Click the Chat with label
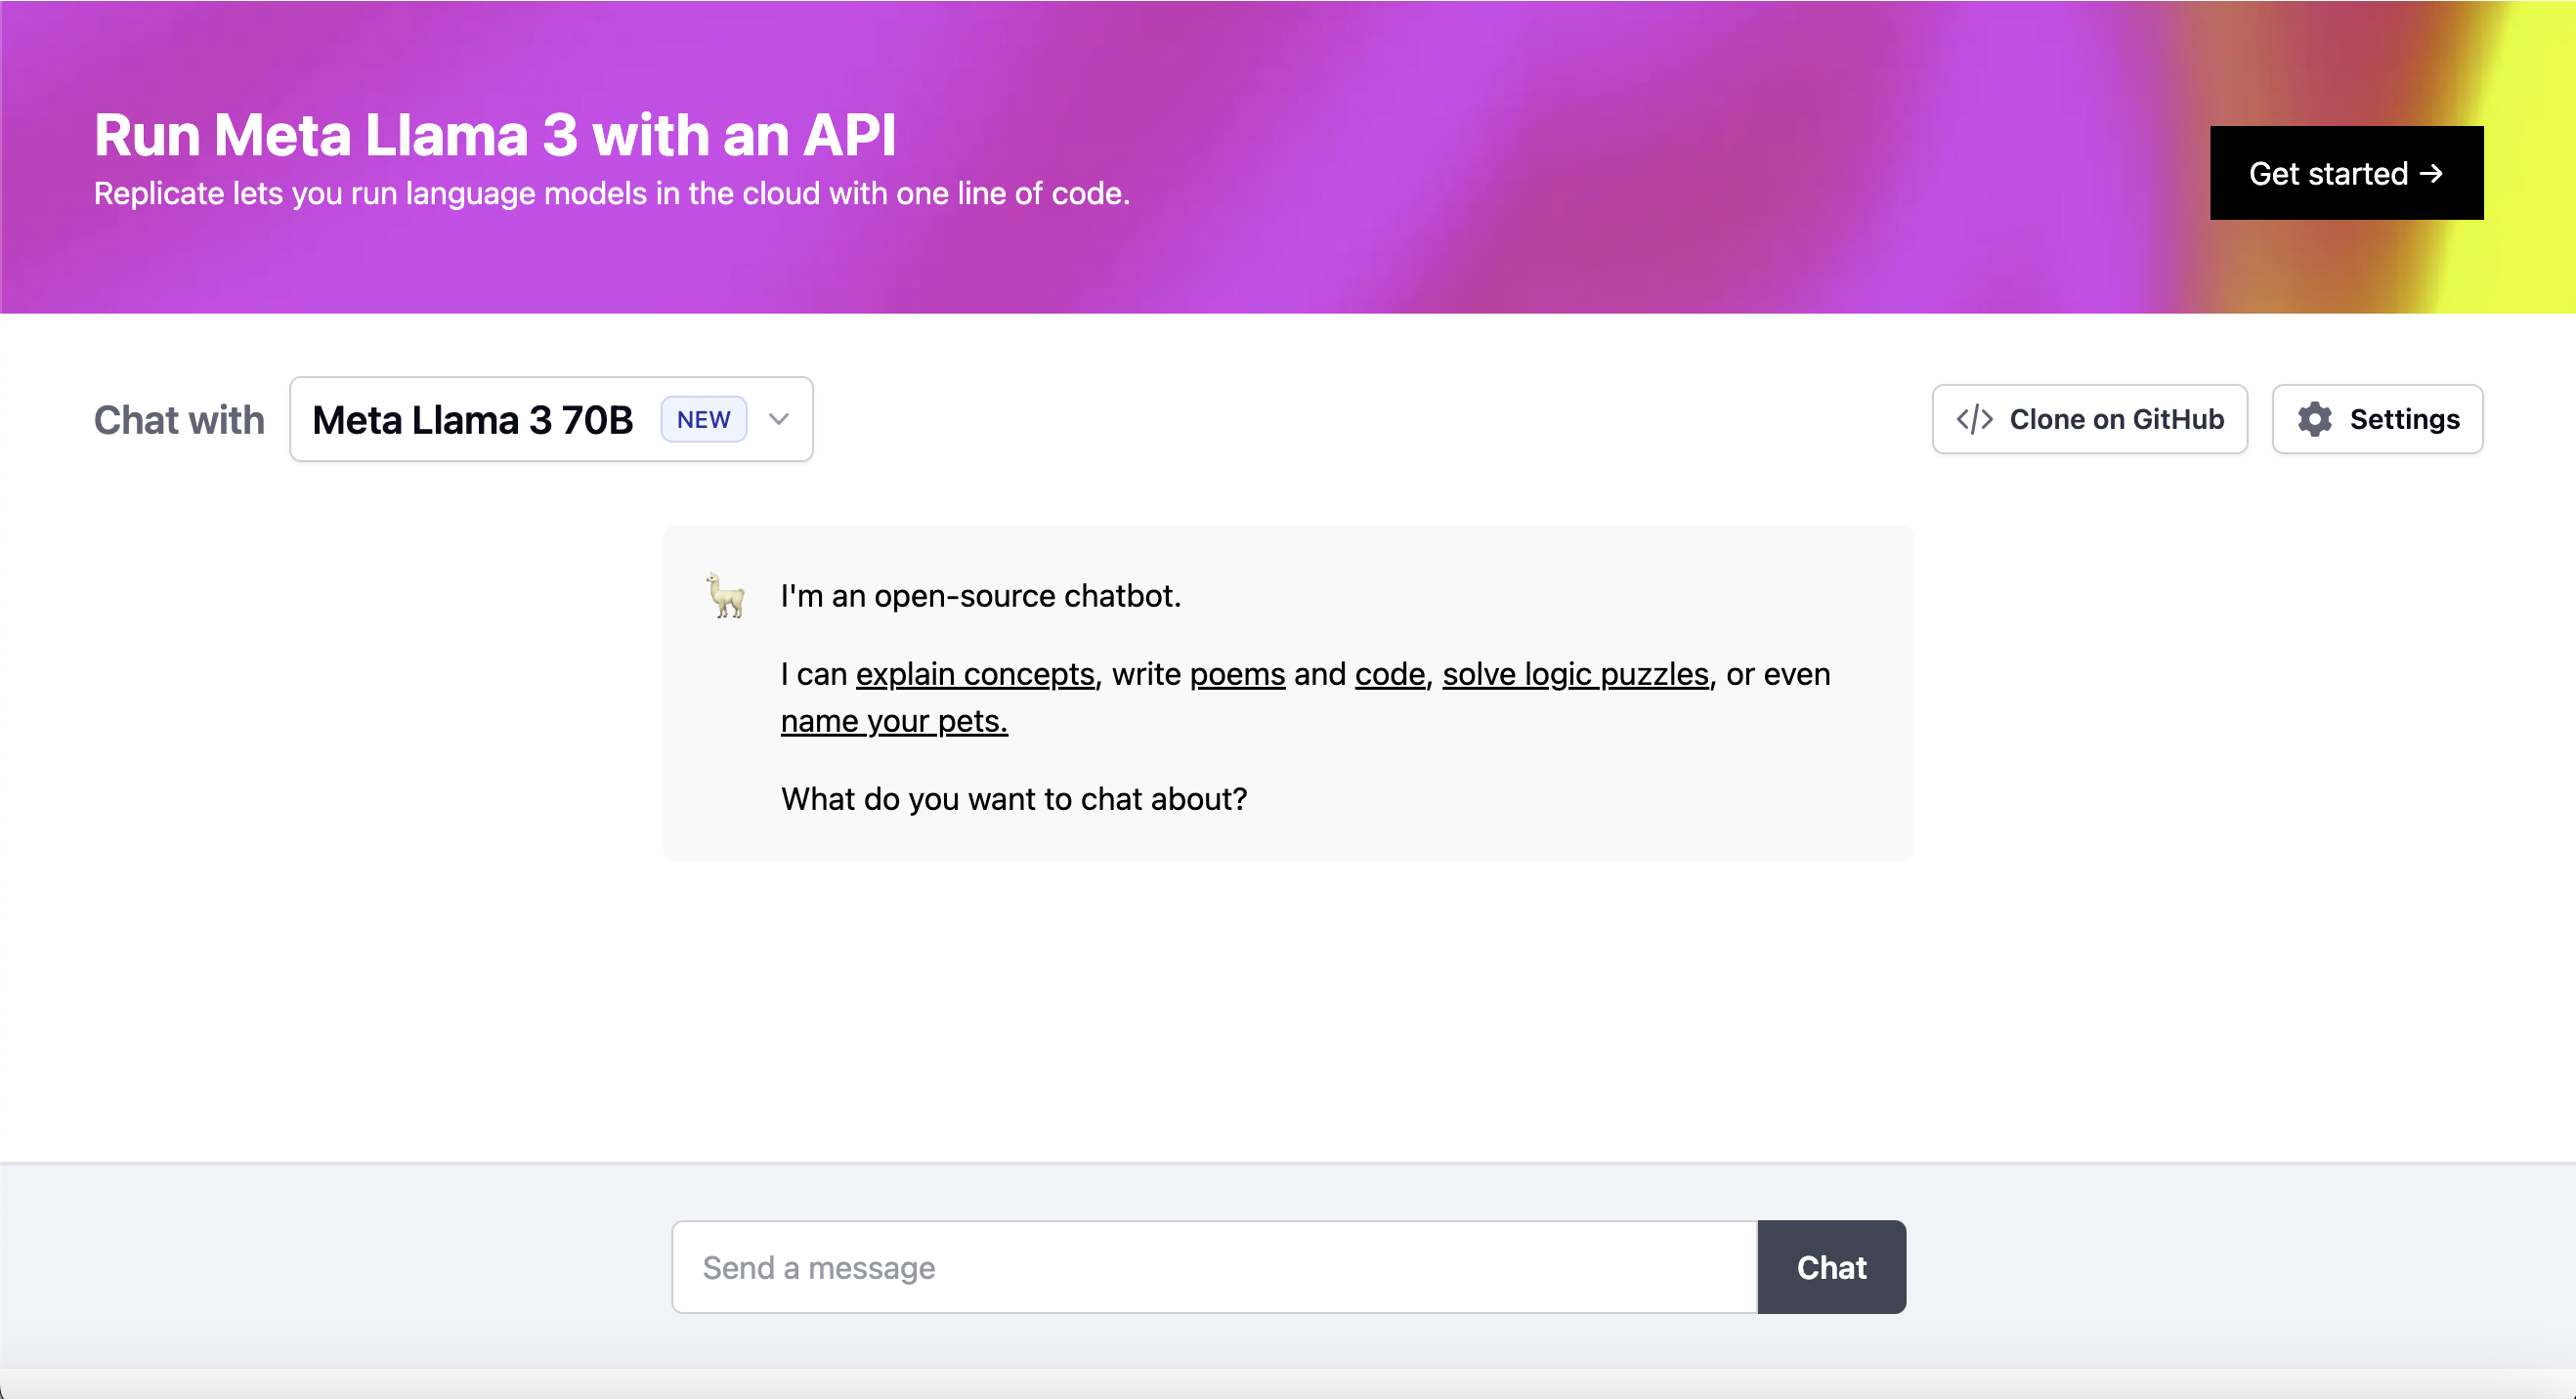 coord(179,420)
